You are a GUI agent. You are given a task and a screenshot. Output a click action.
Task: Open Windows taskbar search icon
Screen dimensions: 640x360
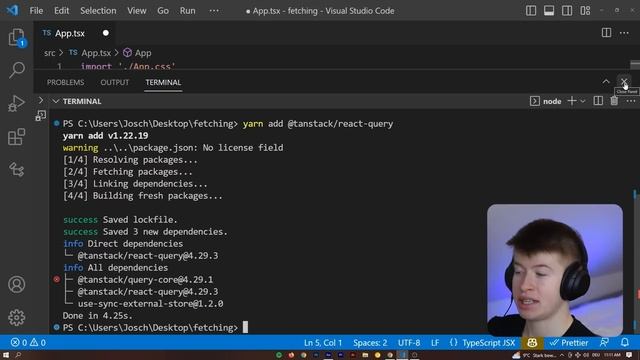click(18, 355)
